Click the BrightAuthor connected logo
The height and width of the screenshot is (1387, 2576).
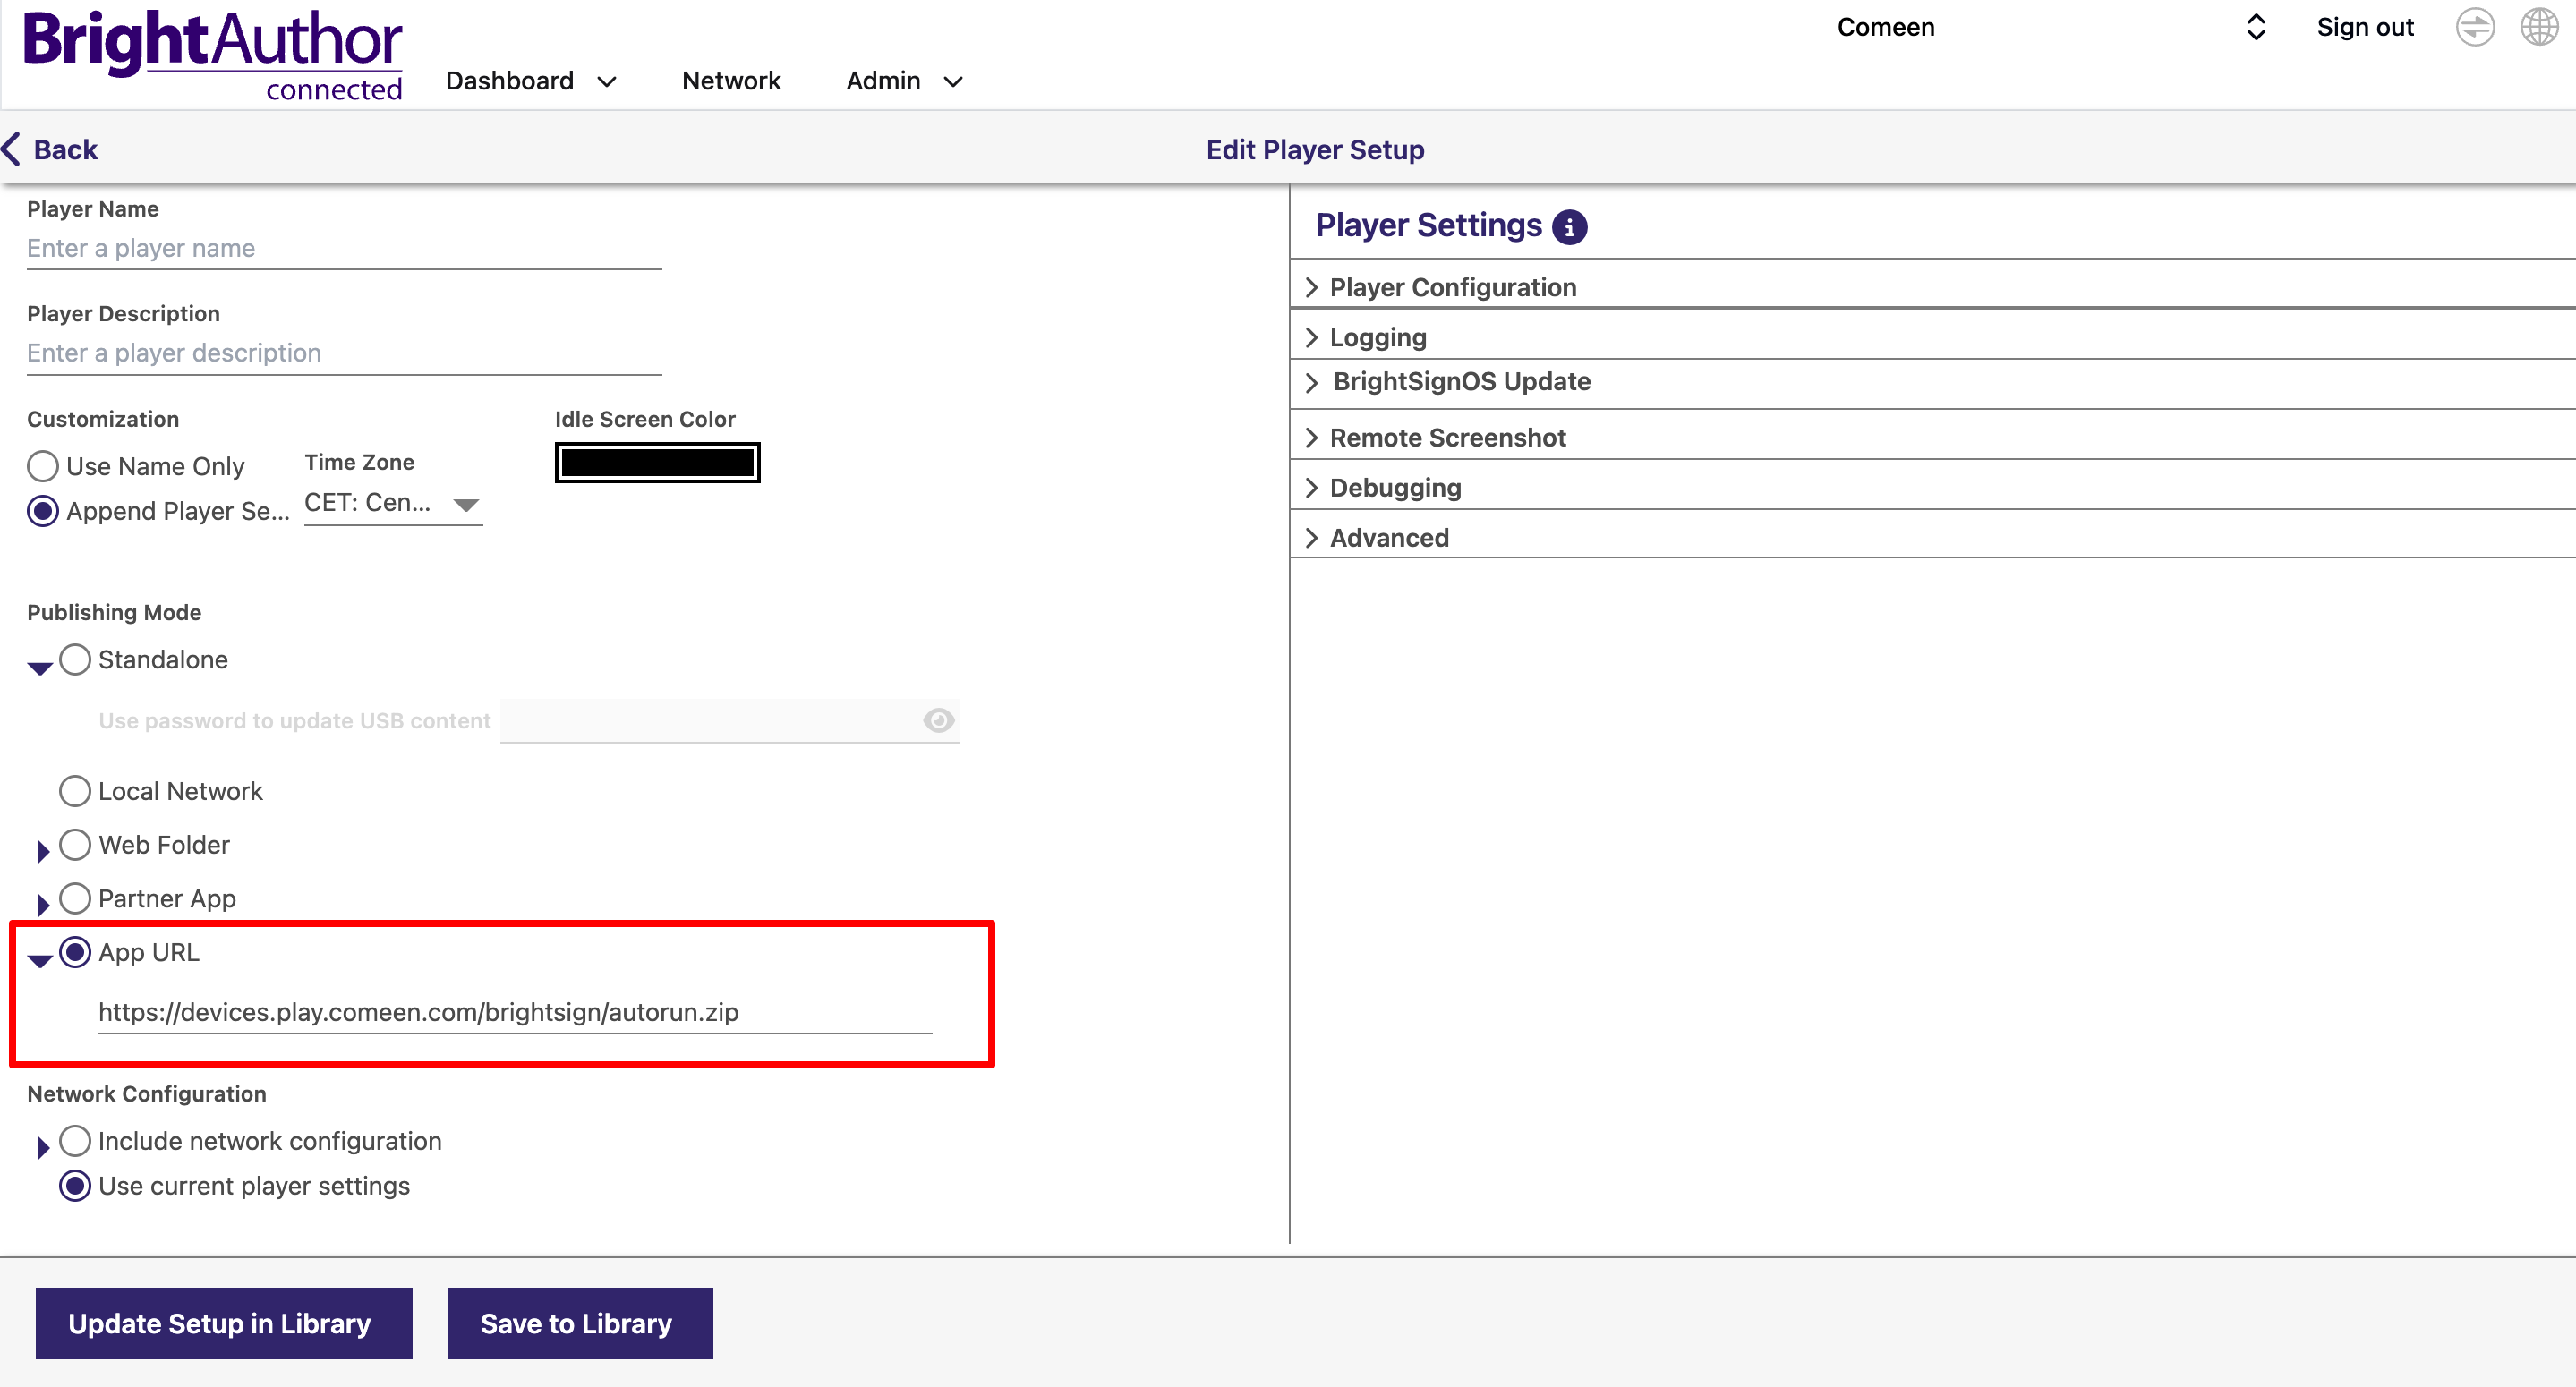pyautogui.click(x=212, y=56)
